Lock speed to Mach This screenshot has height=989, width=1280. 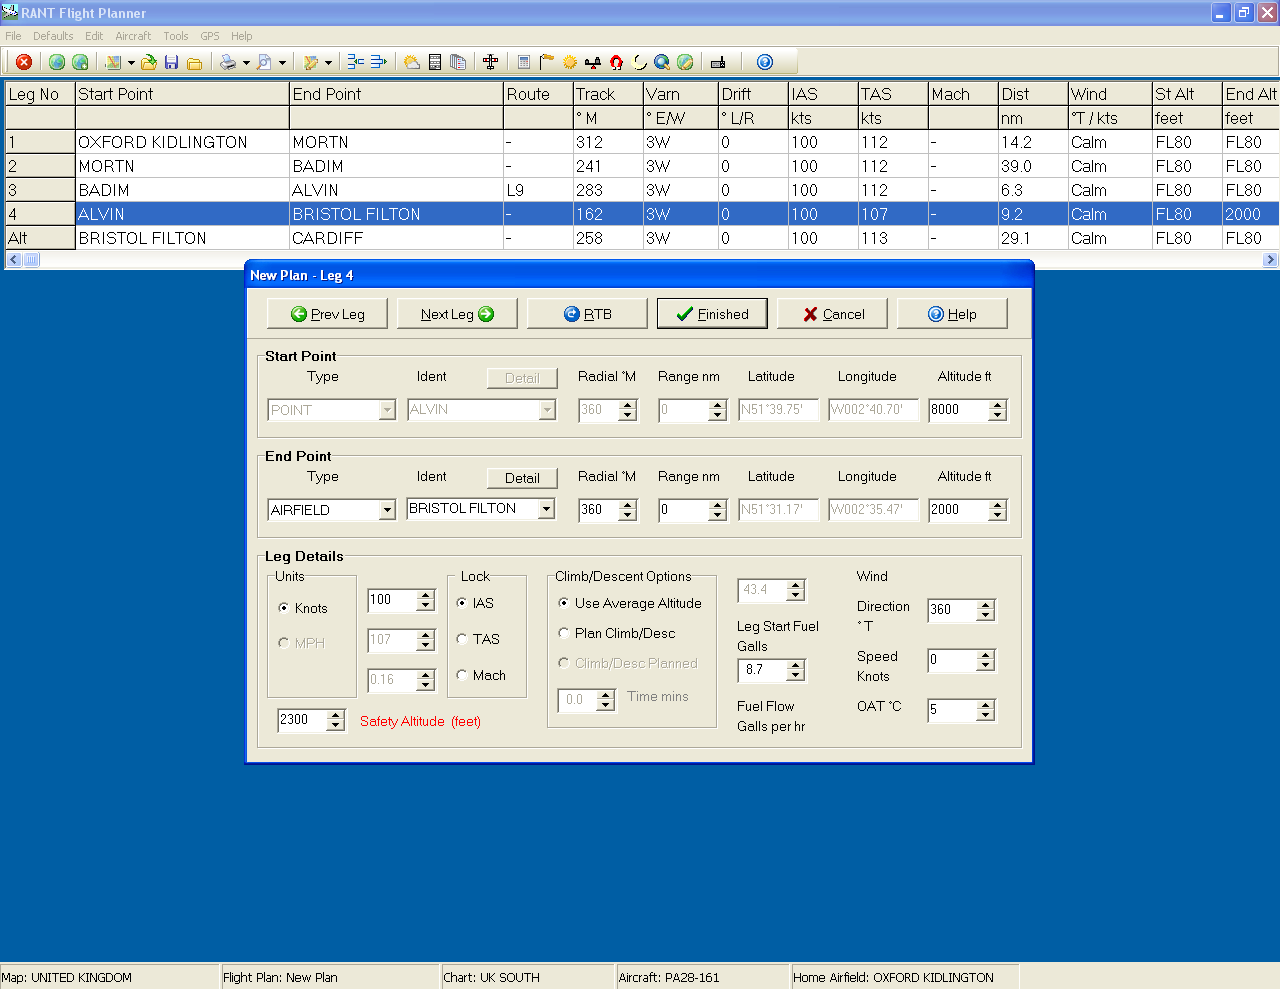tap(462, 675)
